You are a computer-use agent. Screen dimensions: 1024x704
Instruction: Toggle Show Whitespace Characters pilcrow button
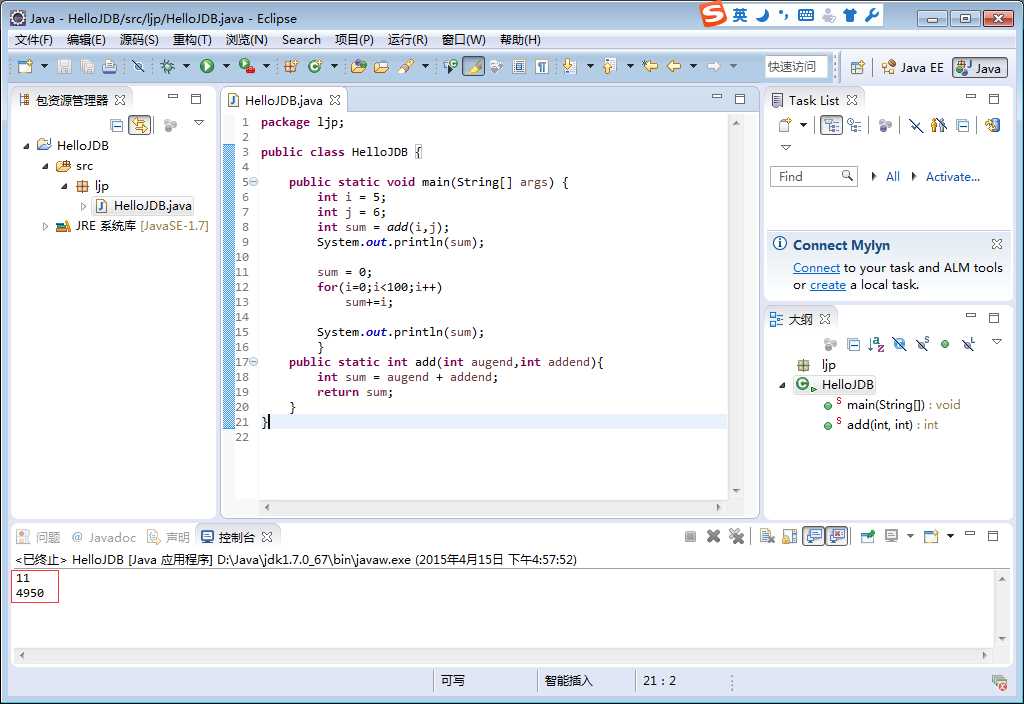pyautogui.click(x=542, y=66)
